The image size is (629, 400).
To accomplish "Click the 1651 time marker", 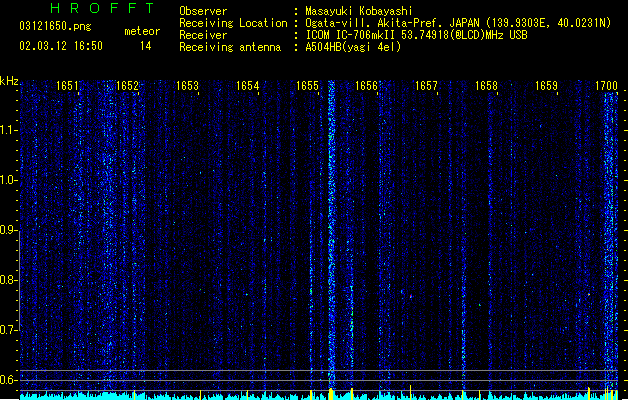I will (x=67, y=86).
